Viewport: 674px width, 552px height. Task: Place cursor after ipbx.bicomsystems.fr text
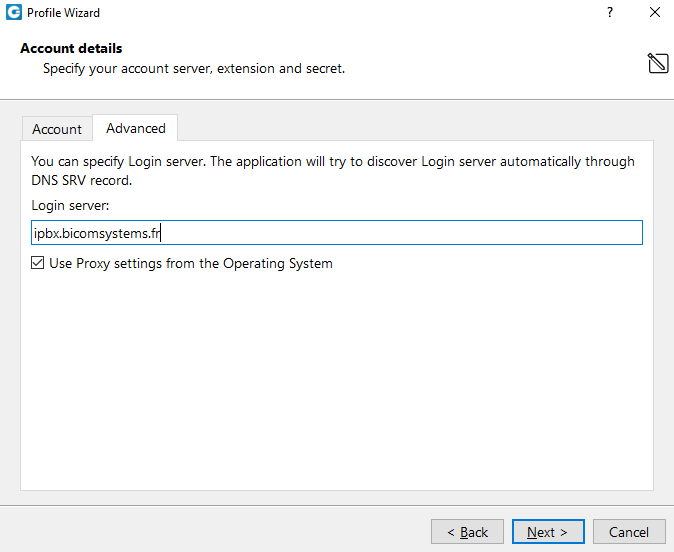tap(161, 233)
